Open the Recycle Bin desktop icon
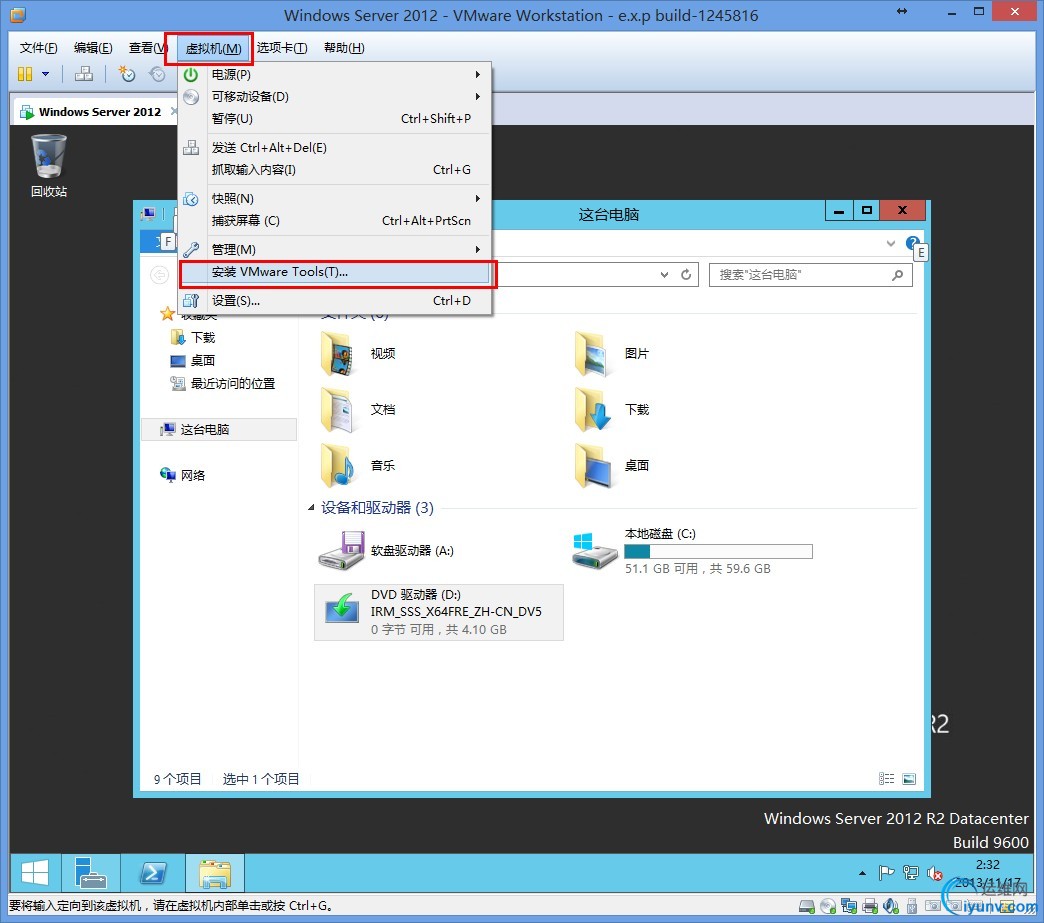Viewport: 1044px width, 923px height. (49, 166)
